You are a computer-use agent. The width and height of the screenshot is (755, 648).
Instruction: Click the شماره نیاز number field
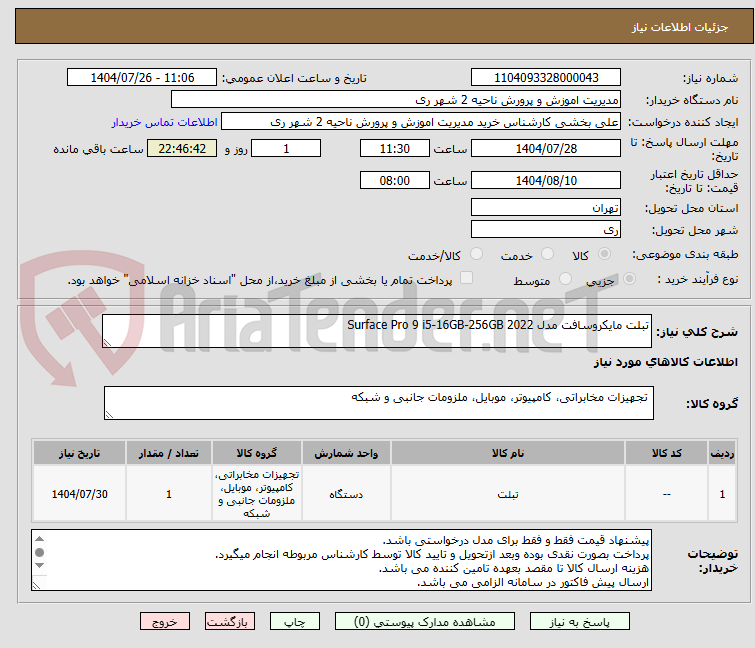[546, 78]
